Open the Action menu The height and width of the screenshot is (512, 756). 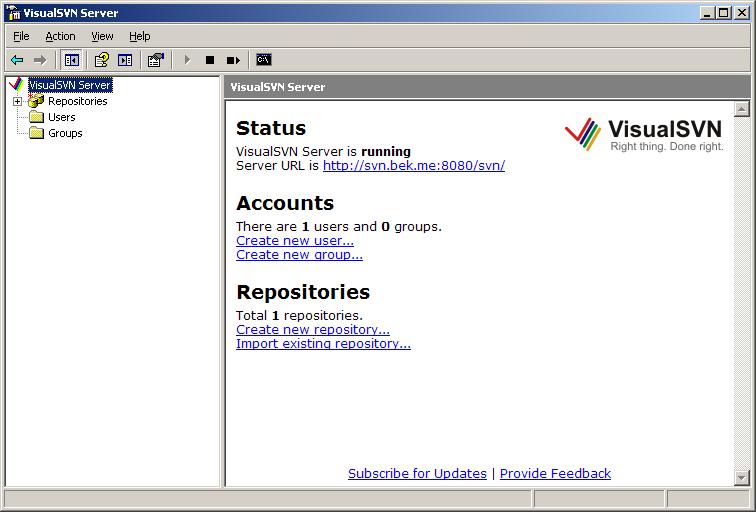[60, 36]
